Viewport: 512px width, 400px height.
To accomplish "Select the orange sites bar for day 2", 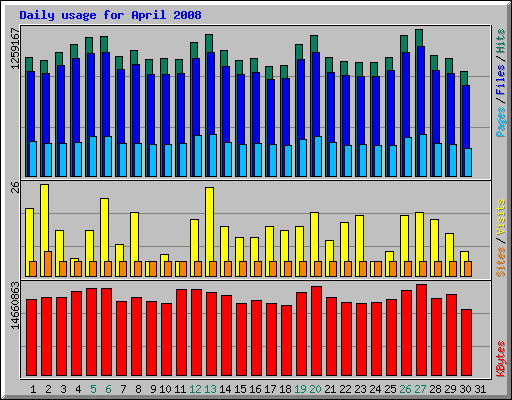I will (x=48, y=264).
